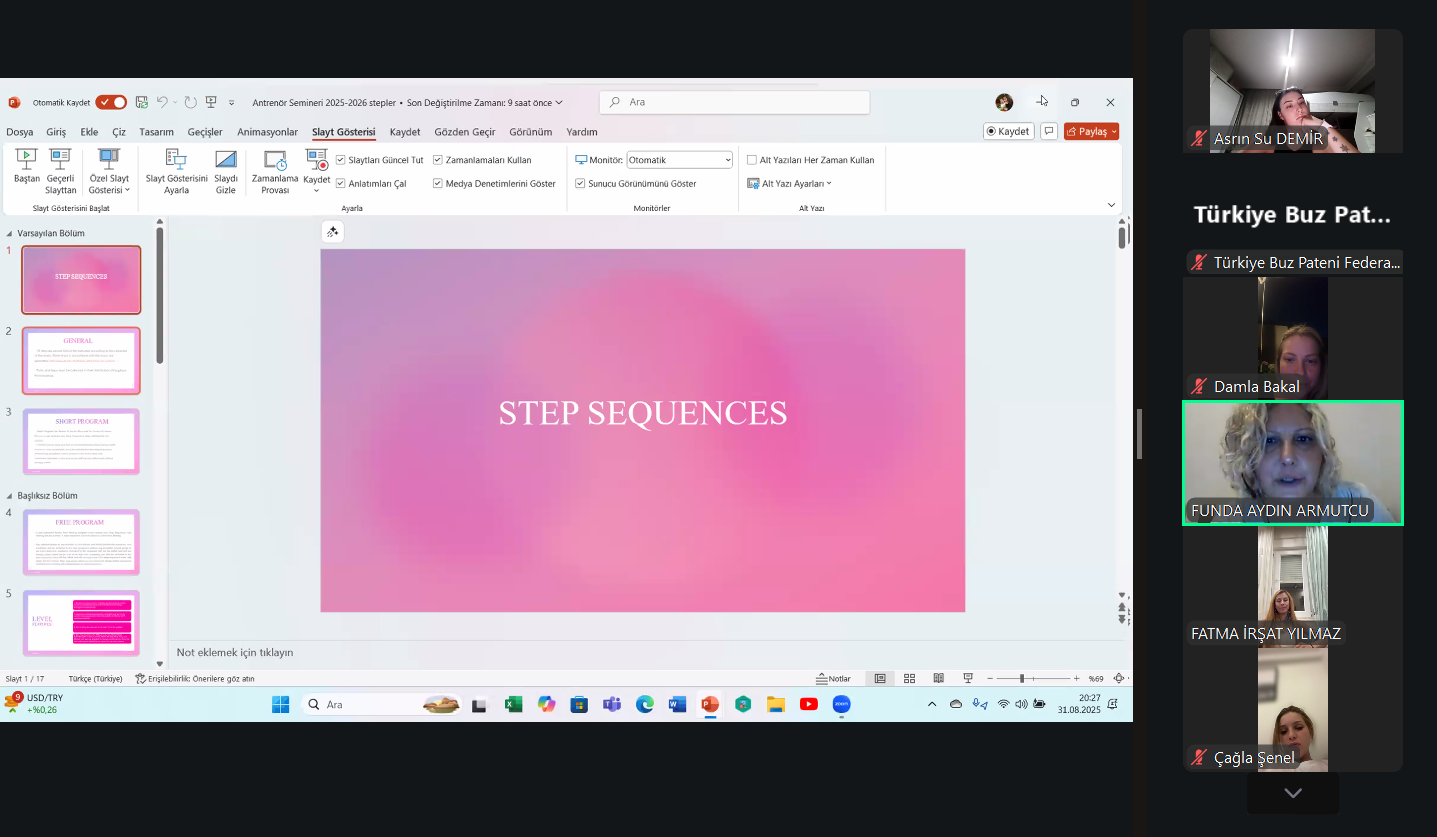The width and height of the screenshot is (1437, 837).
Task: Toggle the Otomatik Kaydet switch
Action: point(111,102)
